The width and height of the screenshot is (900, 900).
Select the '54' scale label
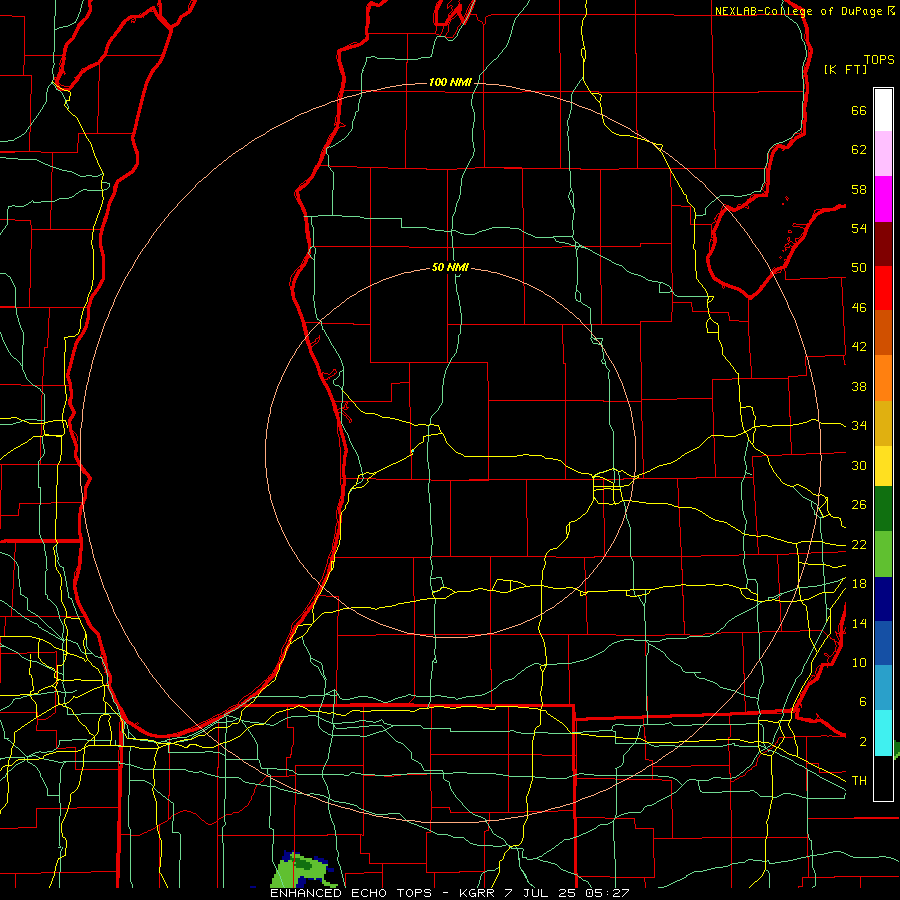coord(859,228)
